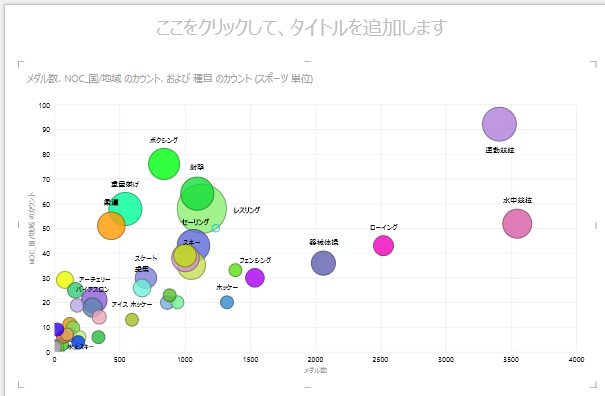Select the 水中競技 pink bubble
The image size is (605, 396).
517,223
